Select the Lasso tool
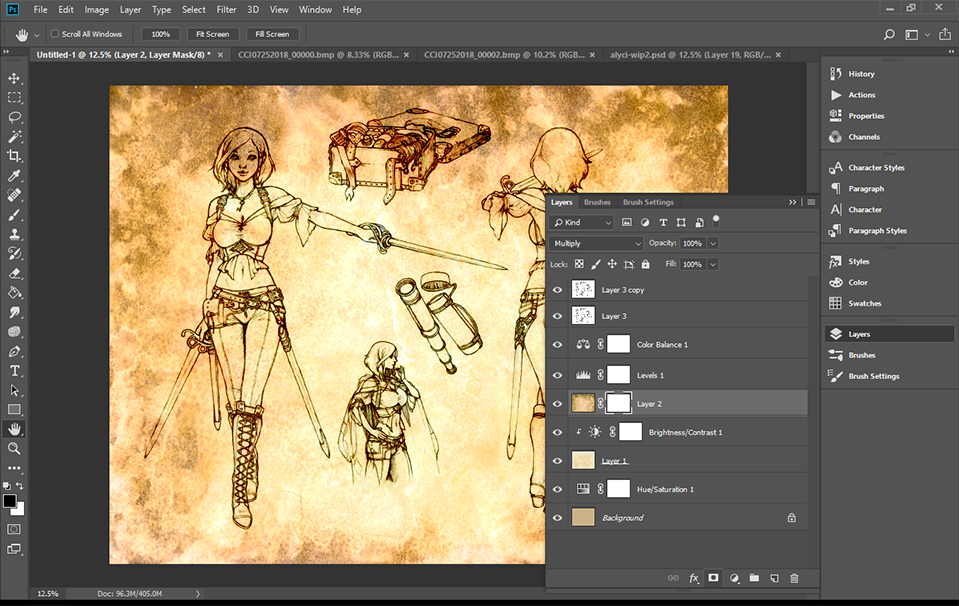Viewport: 959px width, 606px height. pyautogui.click(x=14, y=117)
